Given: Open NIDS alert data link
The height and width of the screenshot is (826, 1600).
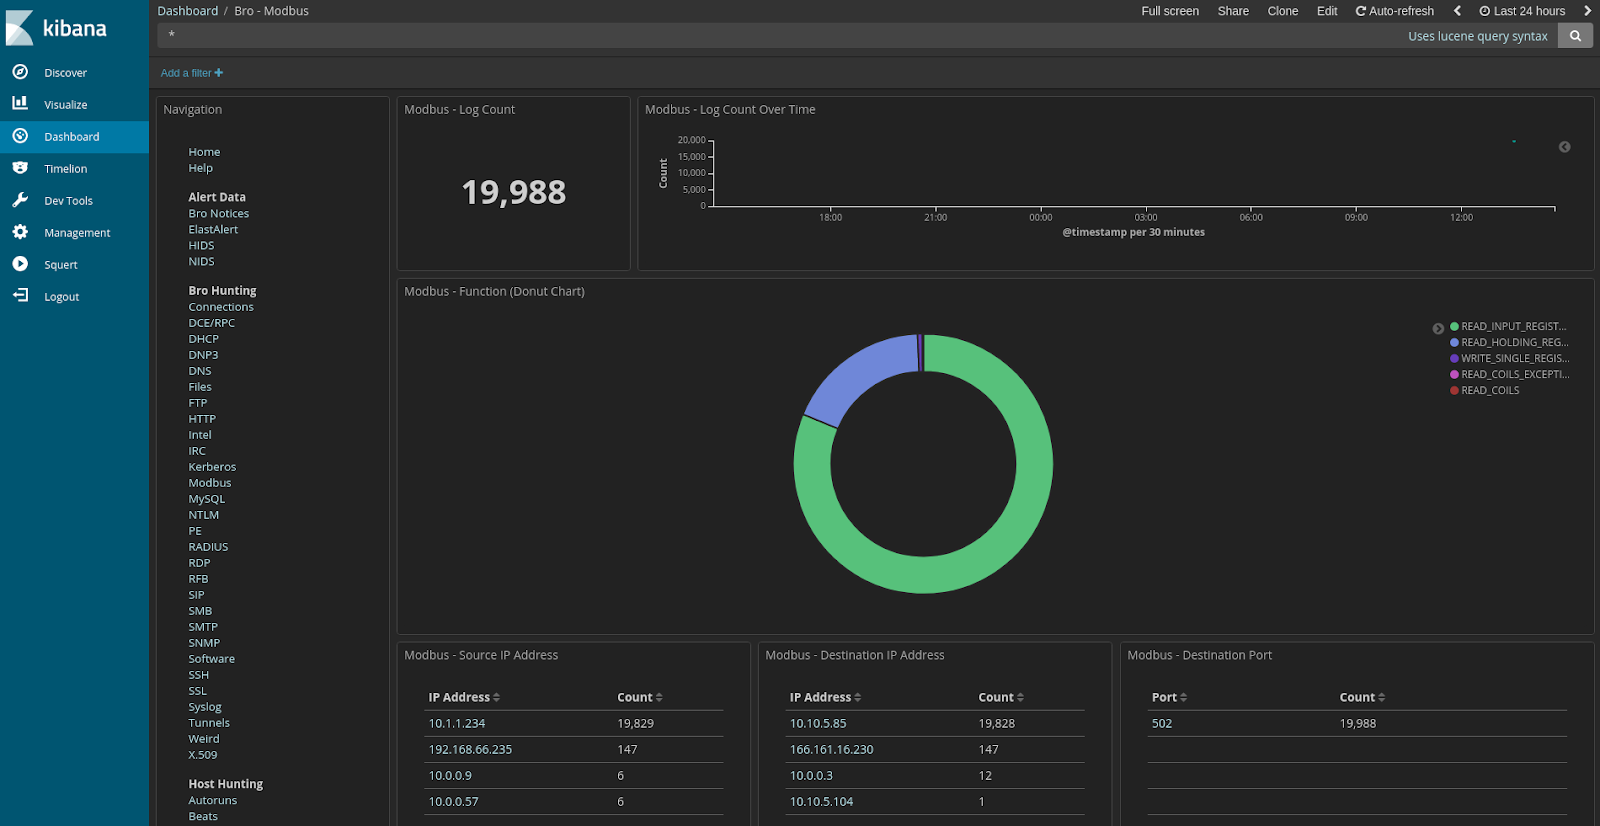Looking at the screenshot, I should (x=201, y=261).
